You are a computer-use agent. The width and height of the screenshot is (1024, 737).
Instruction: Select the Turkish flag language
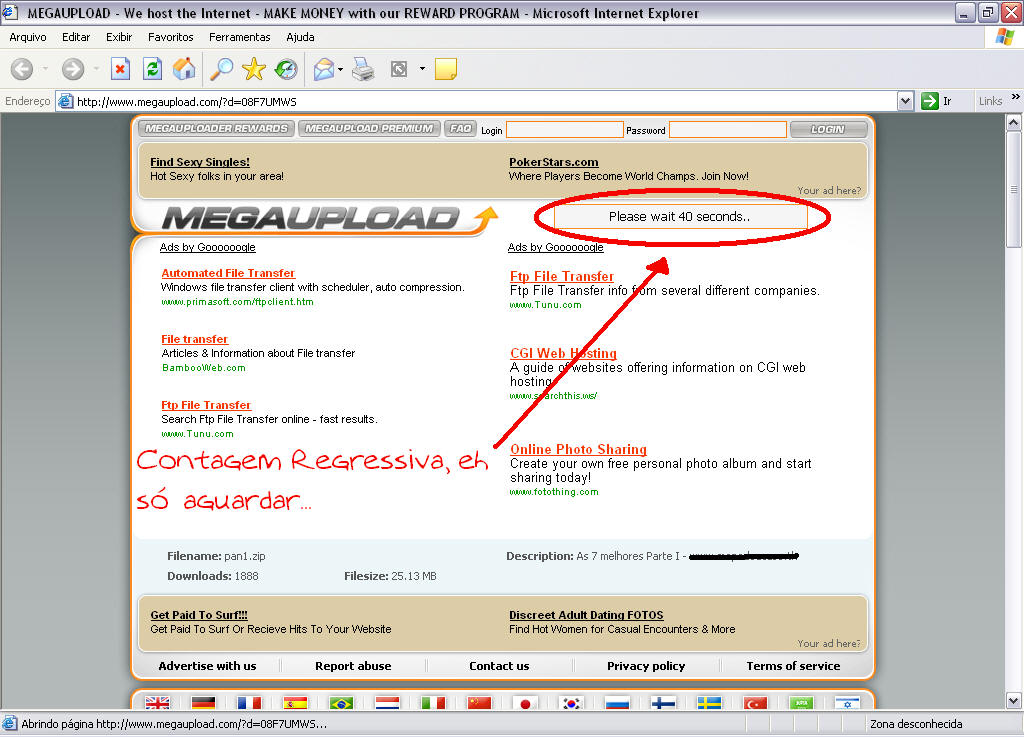point(756,703)
